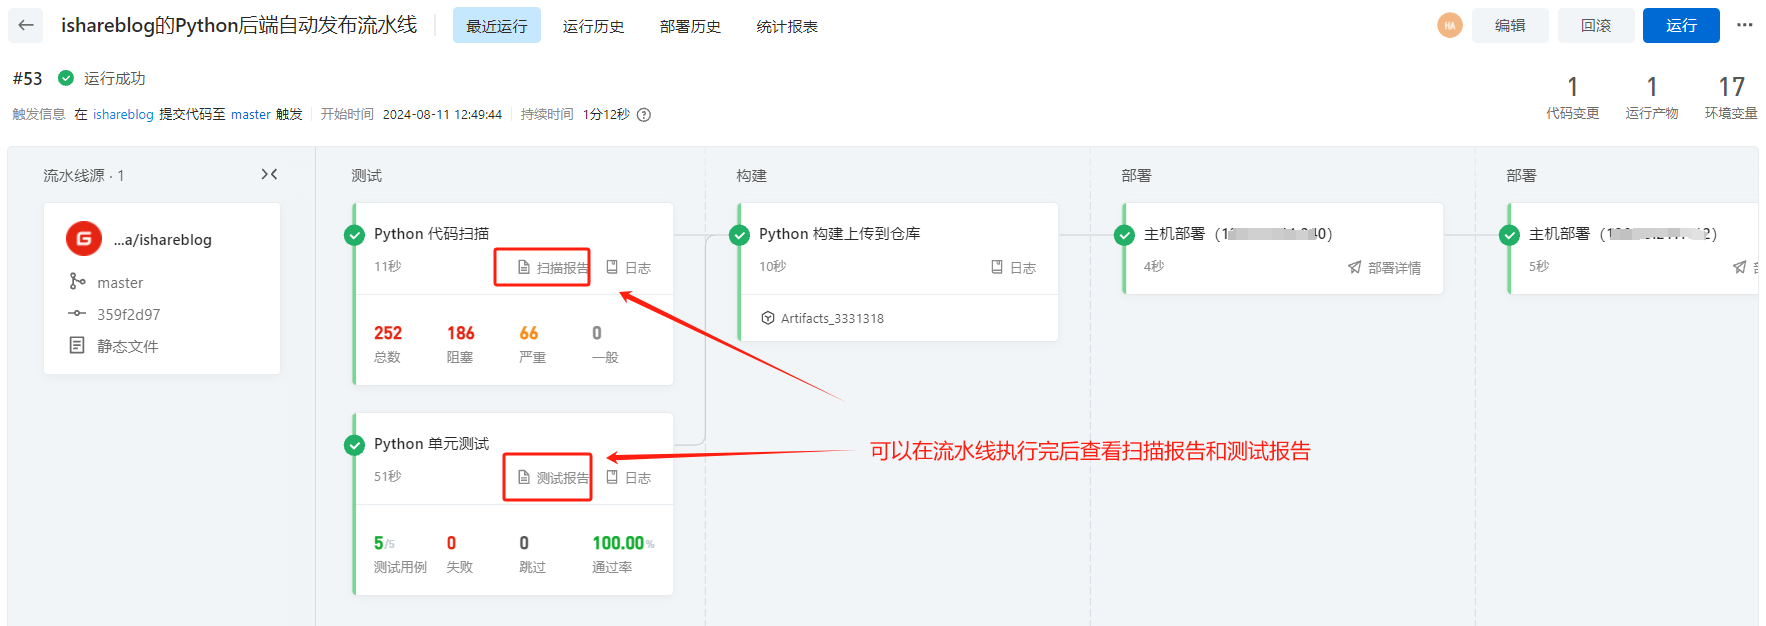Click the 构建 stage heading

tap(751, 175)
